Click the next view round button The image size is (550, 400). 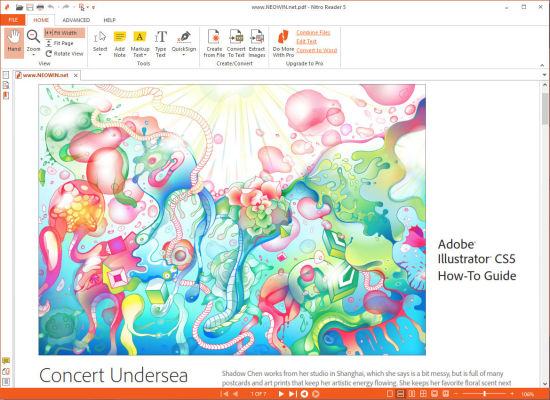pyautogui.click(x=315, y=394)
